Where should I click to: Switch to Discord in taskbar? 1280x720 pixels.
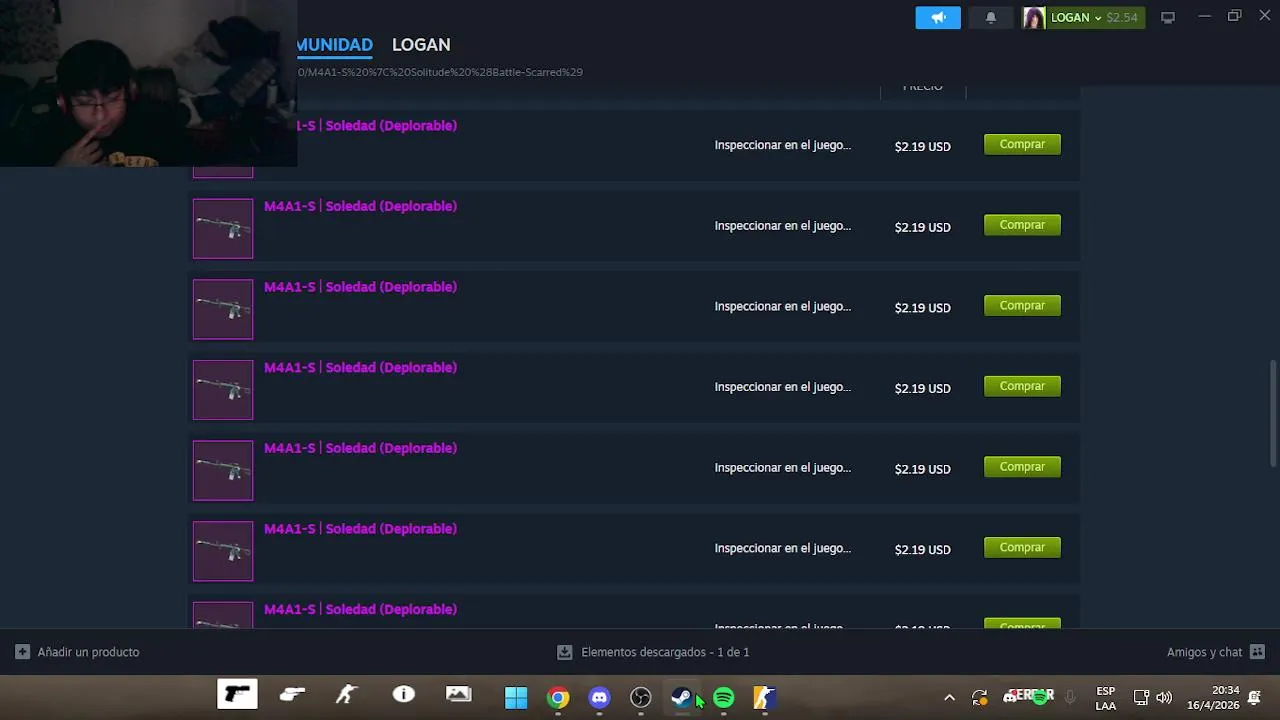tap(599, 698)
